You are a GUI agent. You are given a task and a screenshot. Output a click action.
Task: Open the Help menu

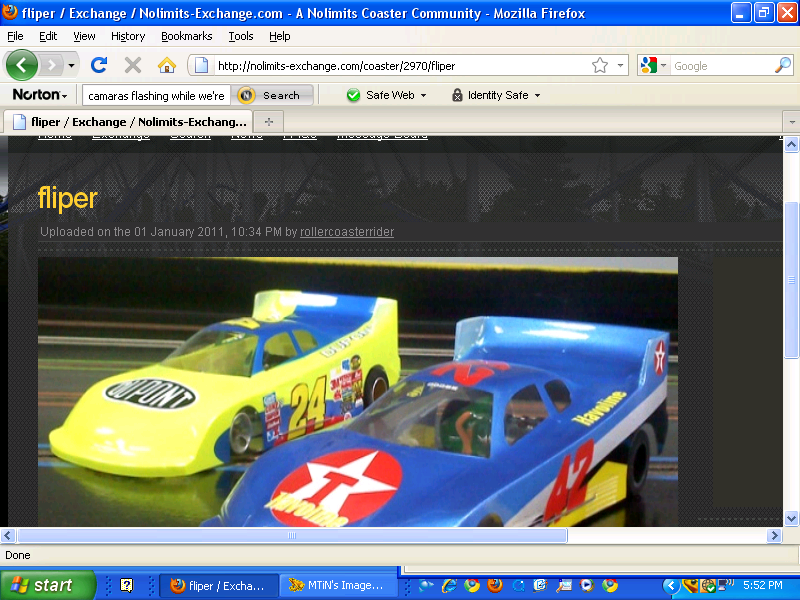(x=280, y=36)
